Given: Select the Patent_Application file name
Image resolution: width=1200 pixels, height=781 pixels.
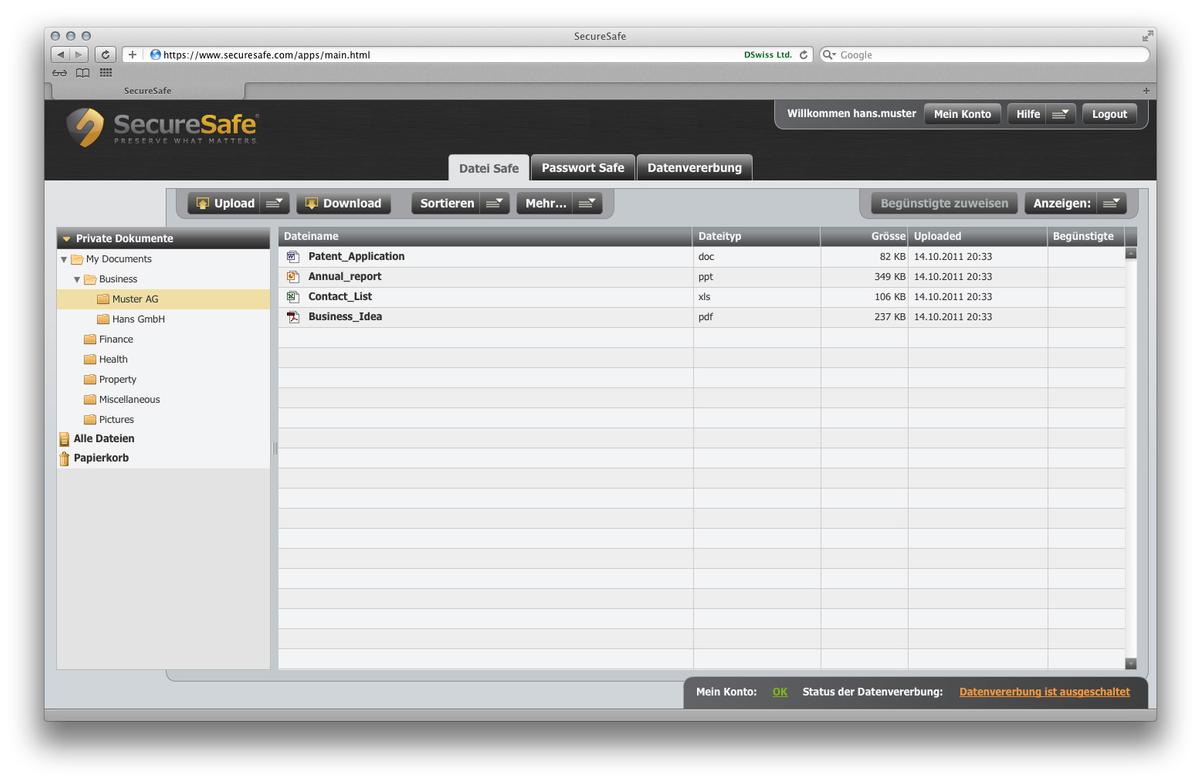Looking at the screenshot, I should coord(356,257).
